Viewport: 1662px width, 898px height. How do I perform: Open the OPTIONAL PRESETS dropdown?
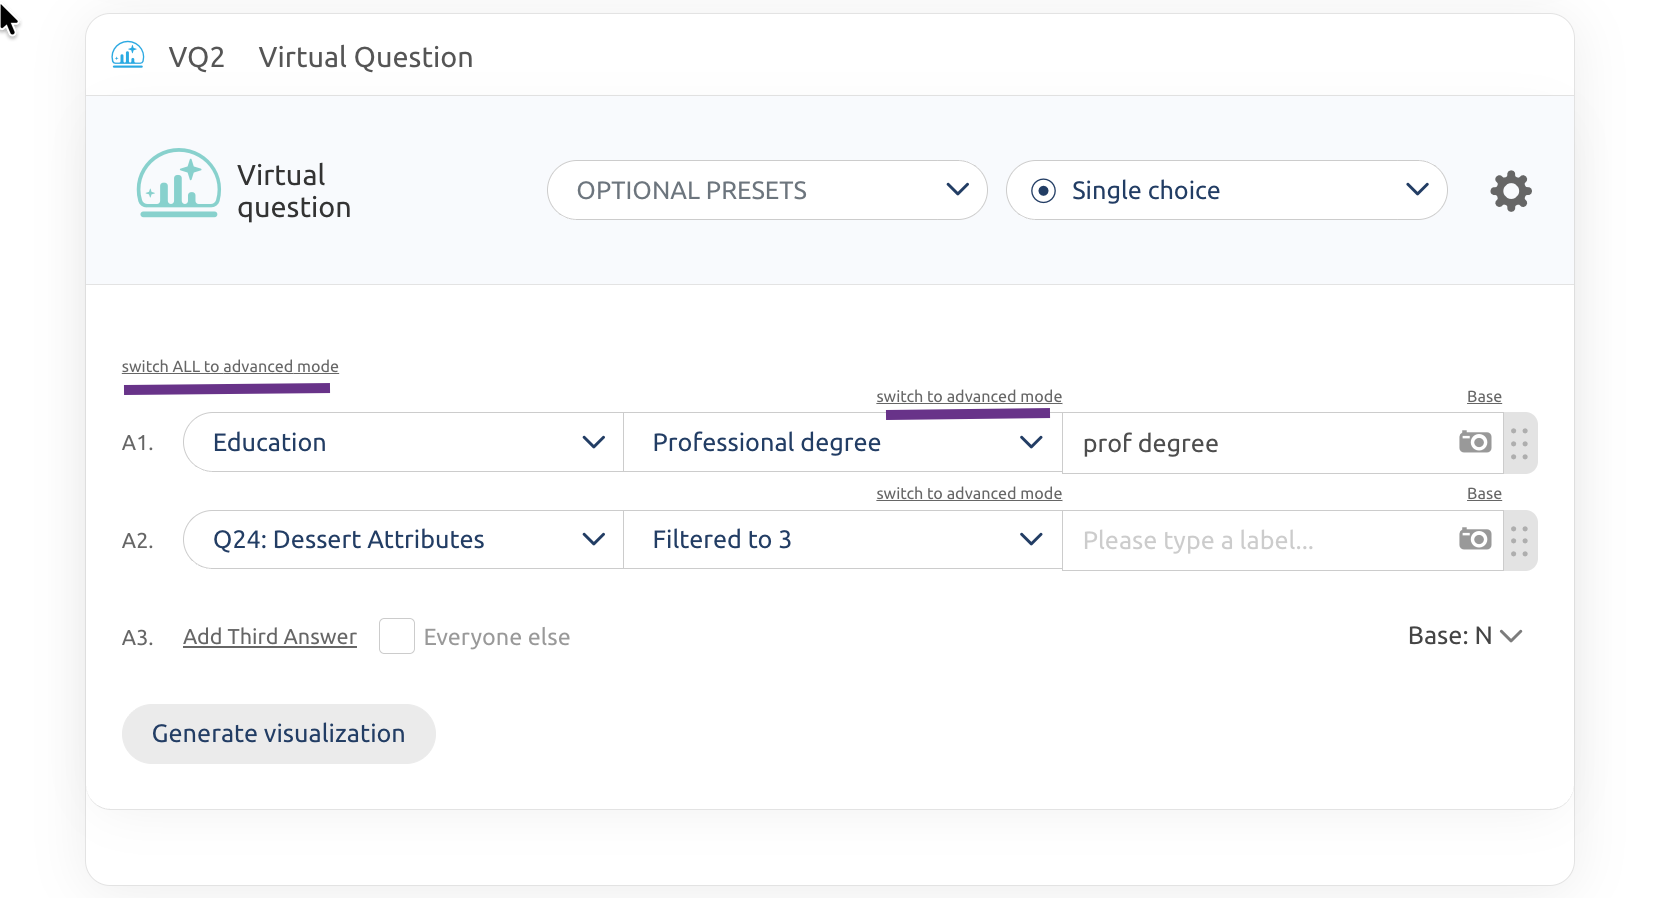tap(767, 190)
